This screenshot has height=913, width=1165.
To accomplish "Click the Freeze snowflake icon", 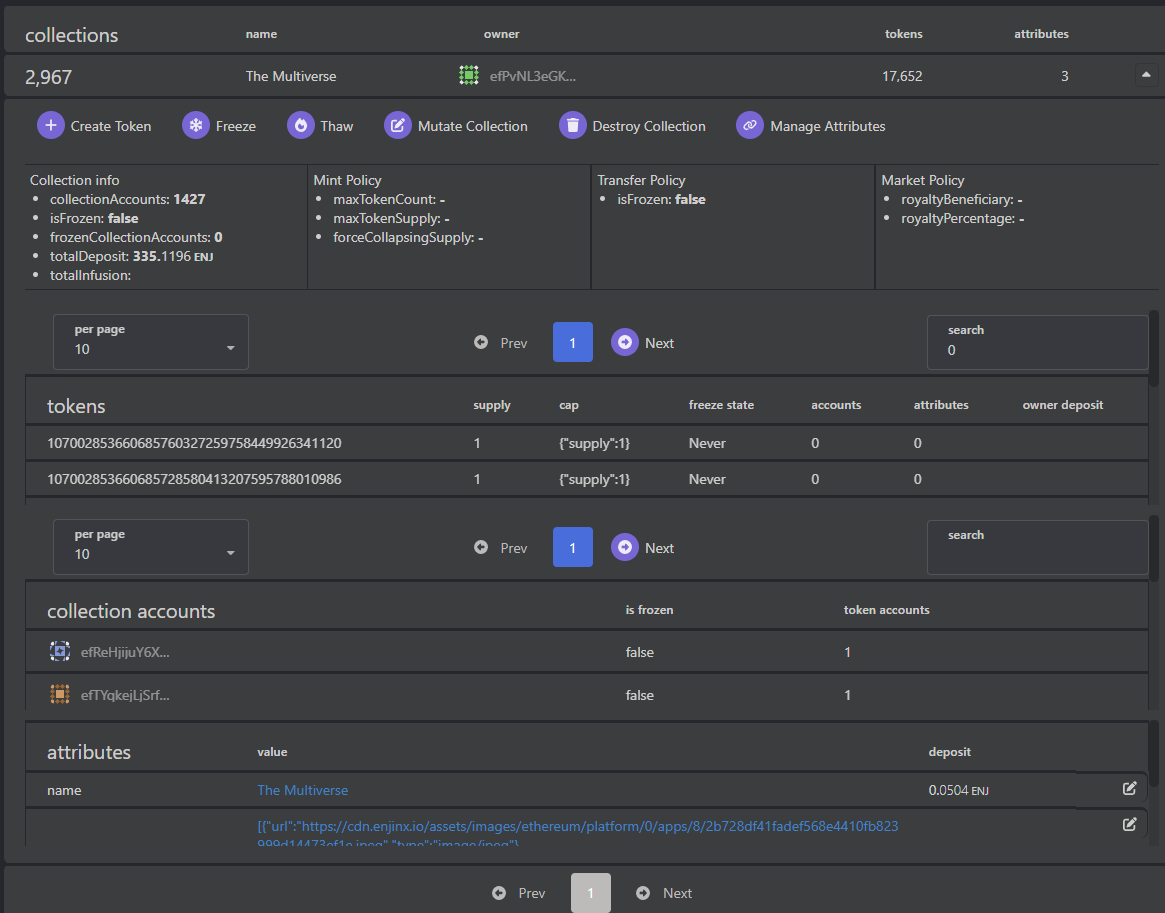I will click(x=196, y=126).
